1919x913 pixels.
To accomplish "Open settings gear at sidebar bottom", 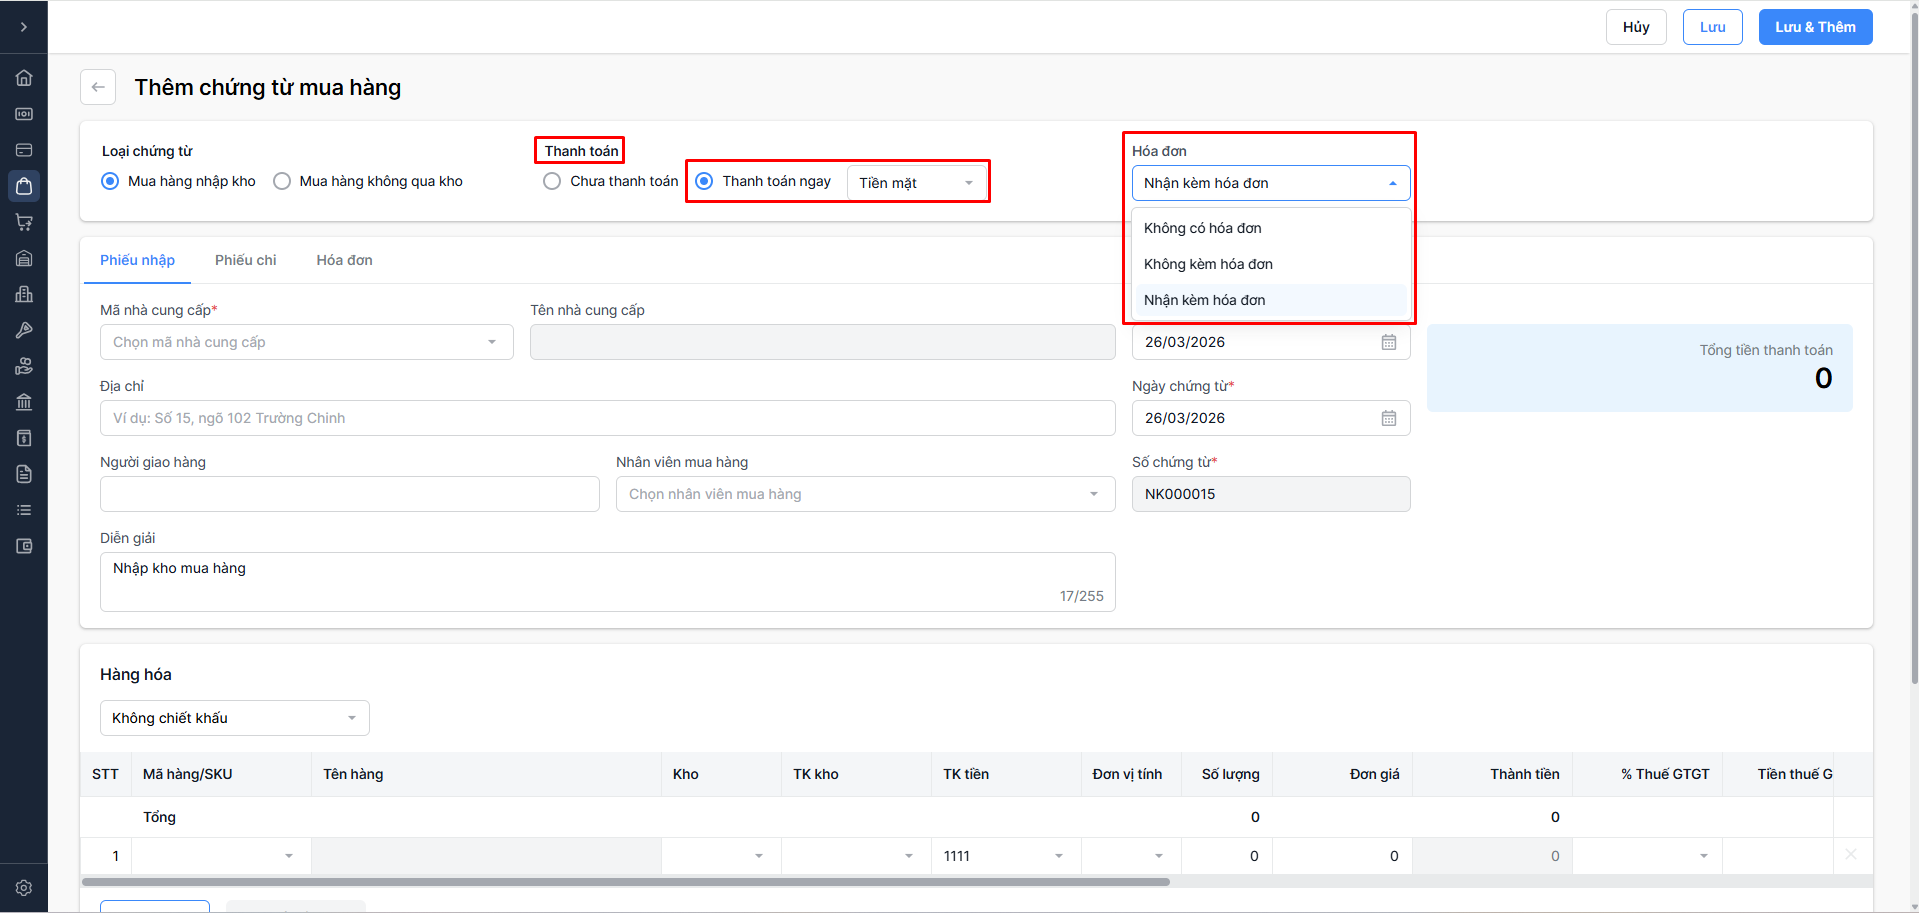I will [x=24, y=888].
